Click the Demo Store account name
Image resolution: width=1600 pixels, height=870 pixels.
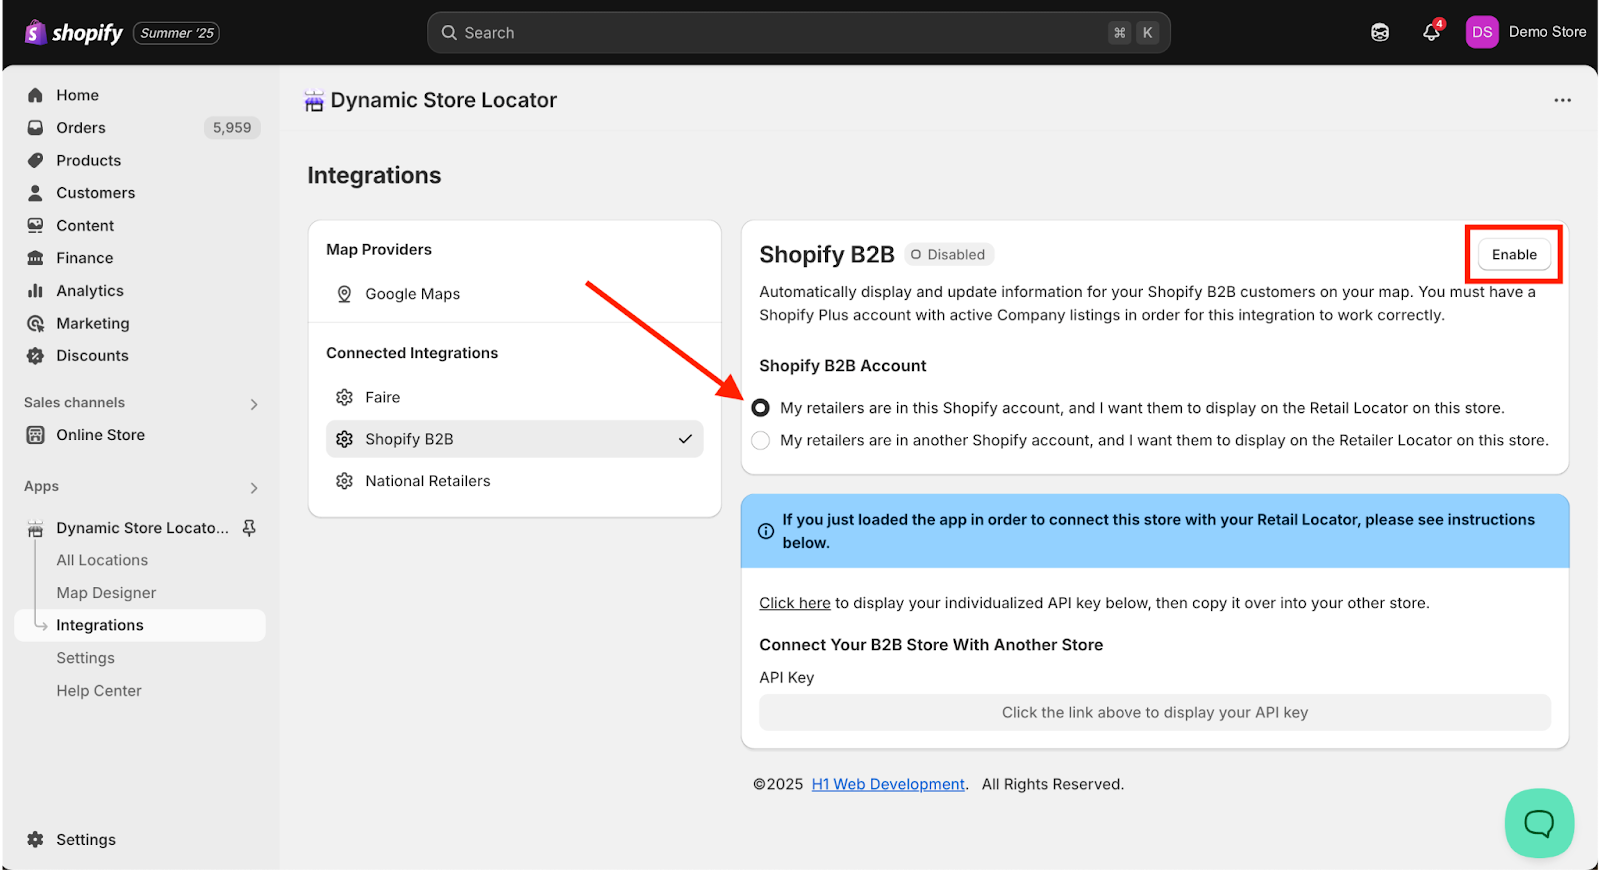1547,32
